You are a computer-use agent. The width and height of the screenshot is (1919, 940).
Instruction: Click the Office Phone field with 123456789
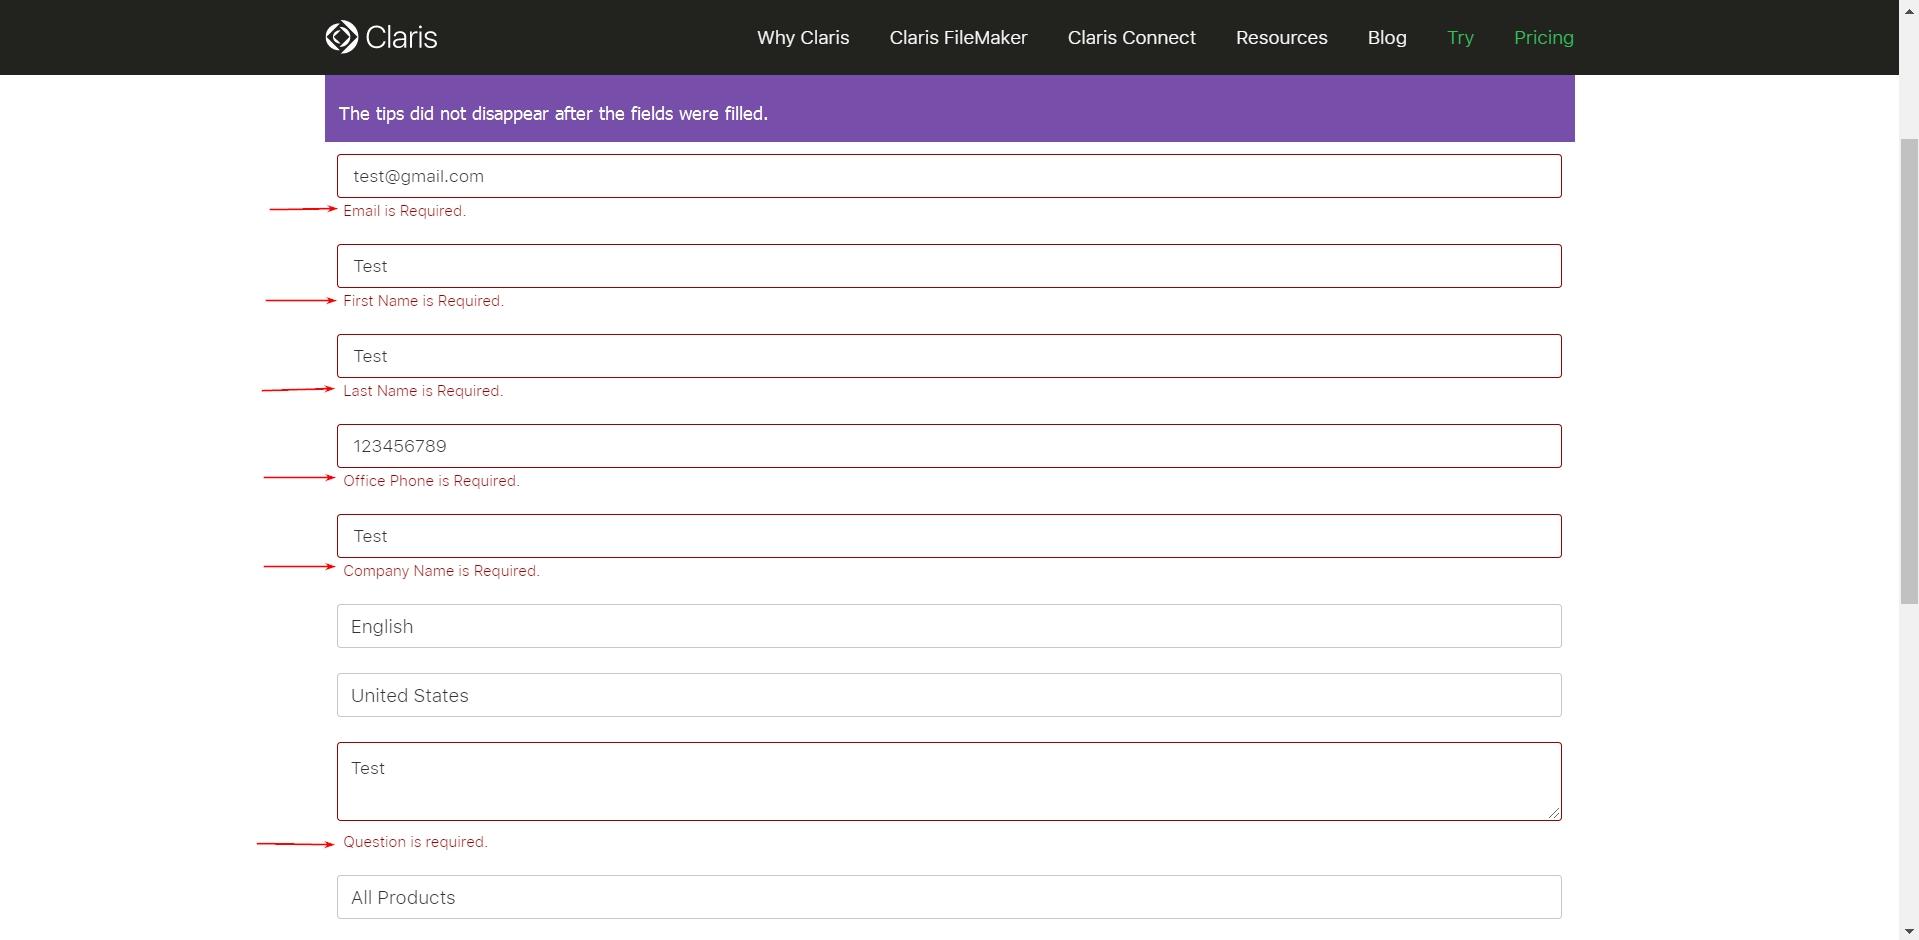point(949,446)
